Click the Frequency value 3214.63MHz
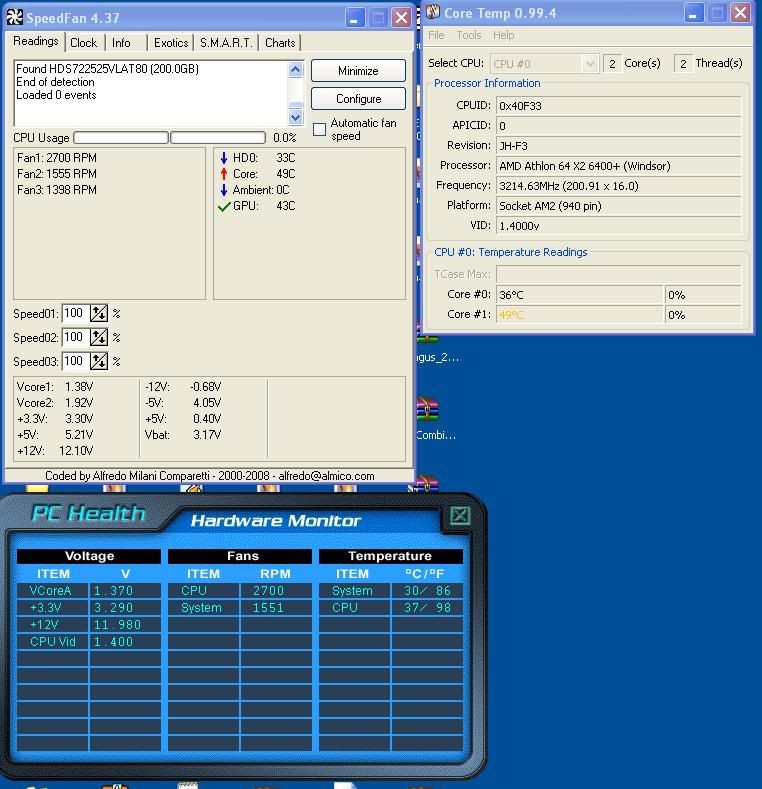The height and width of the screenshot is (789, 762). (x=619, y=186)
